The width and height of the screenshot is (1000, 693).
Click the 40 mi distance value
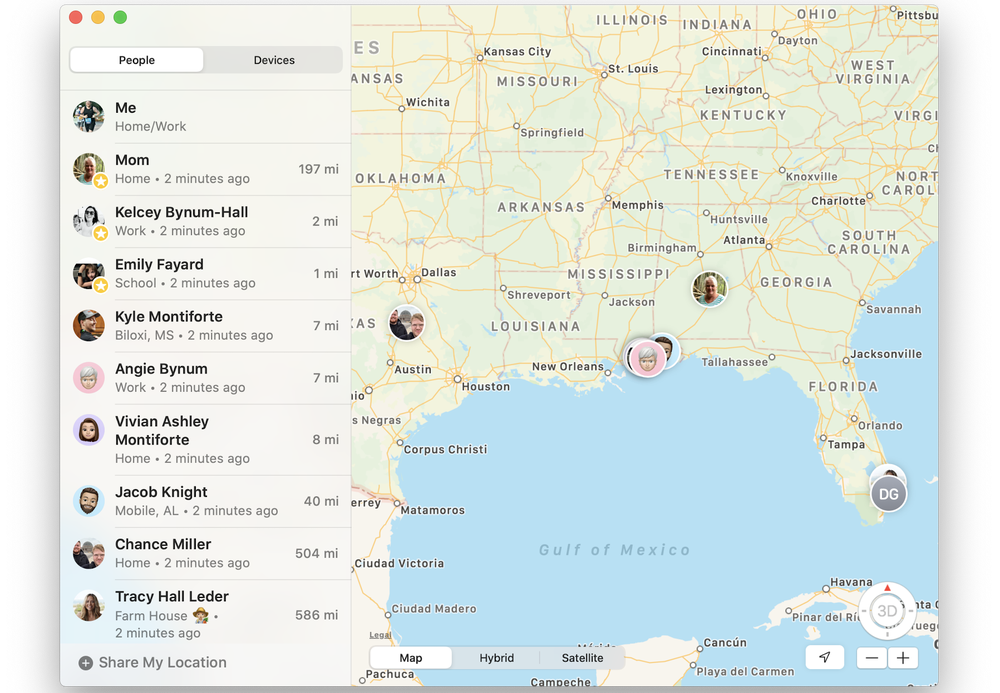(321, 501)
